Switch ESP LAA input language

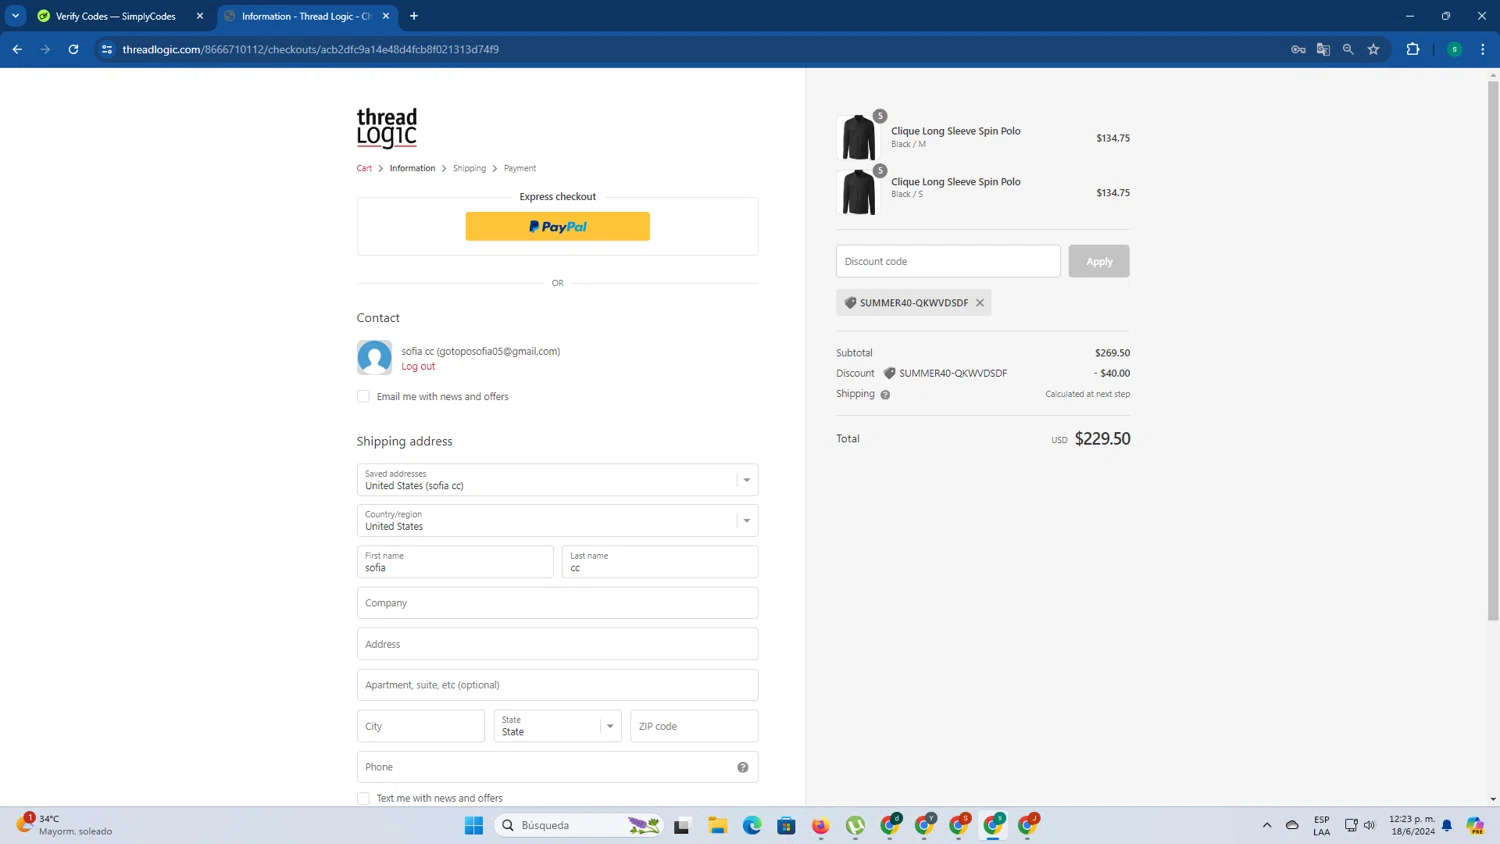[1322, 825]
